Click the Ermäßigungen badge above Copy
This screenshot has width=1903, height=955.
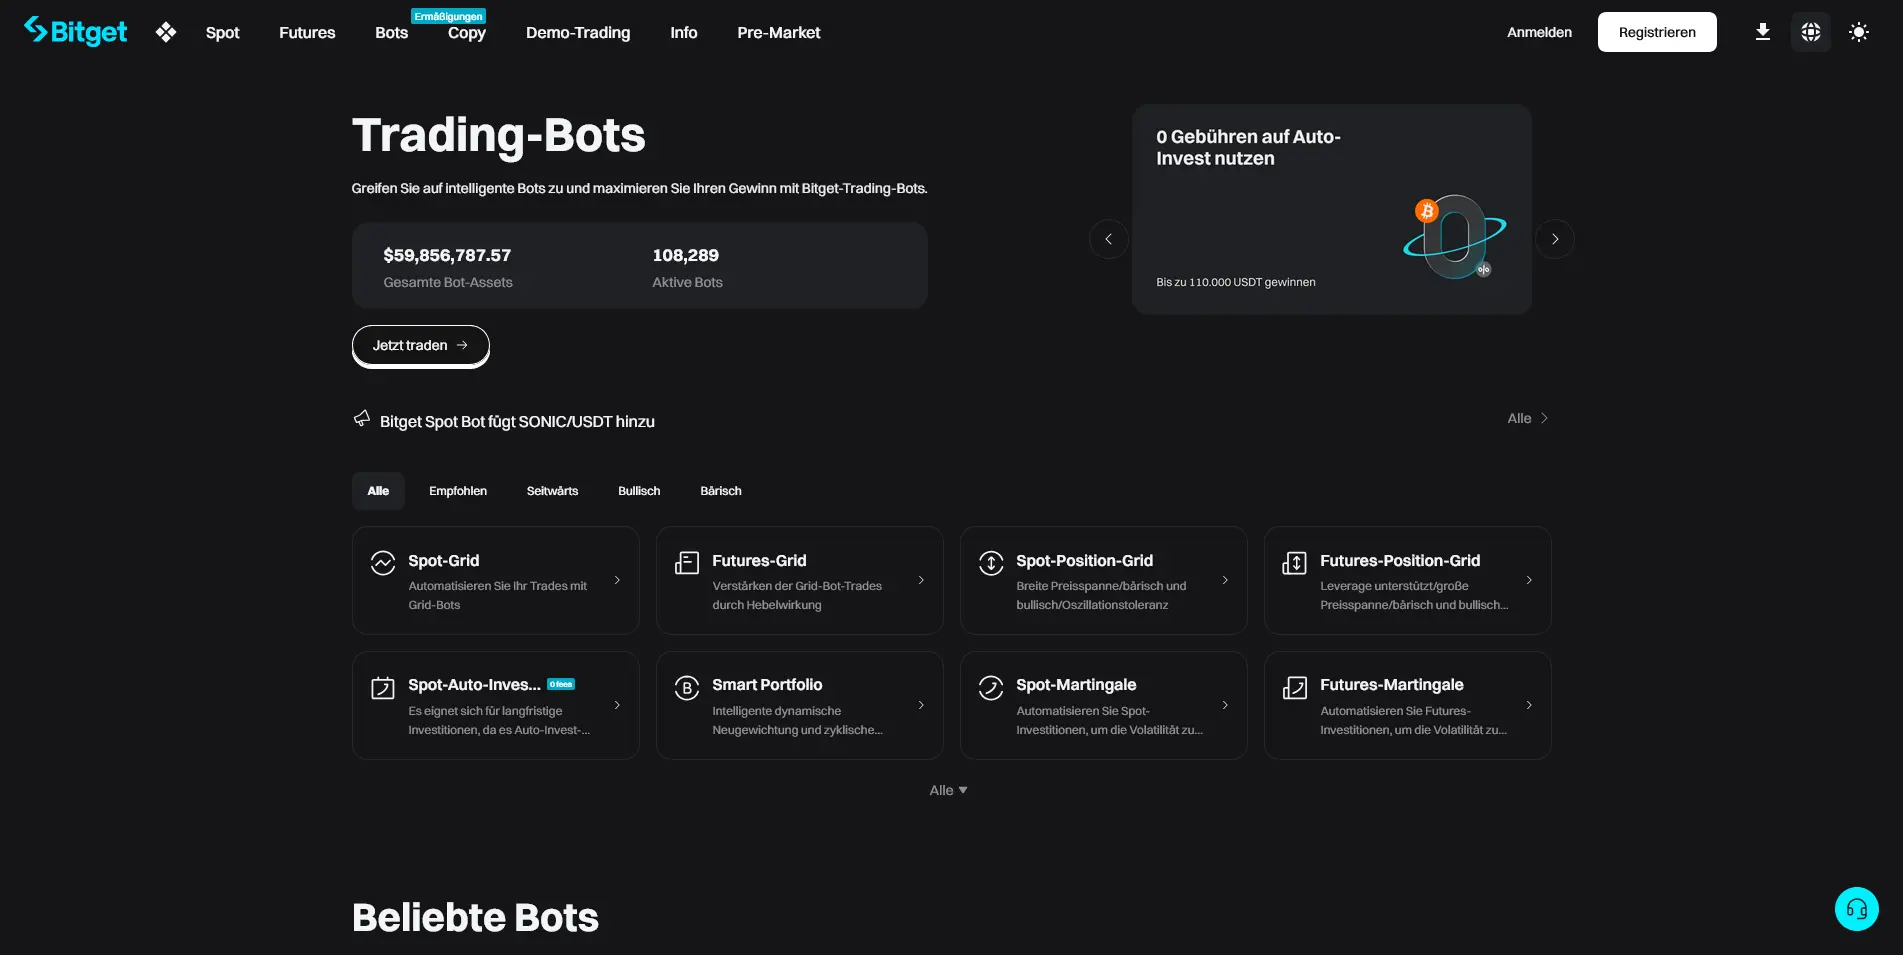(448, 16)
